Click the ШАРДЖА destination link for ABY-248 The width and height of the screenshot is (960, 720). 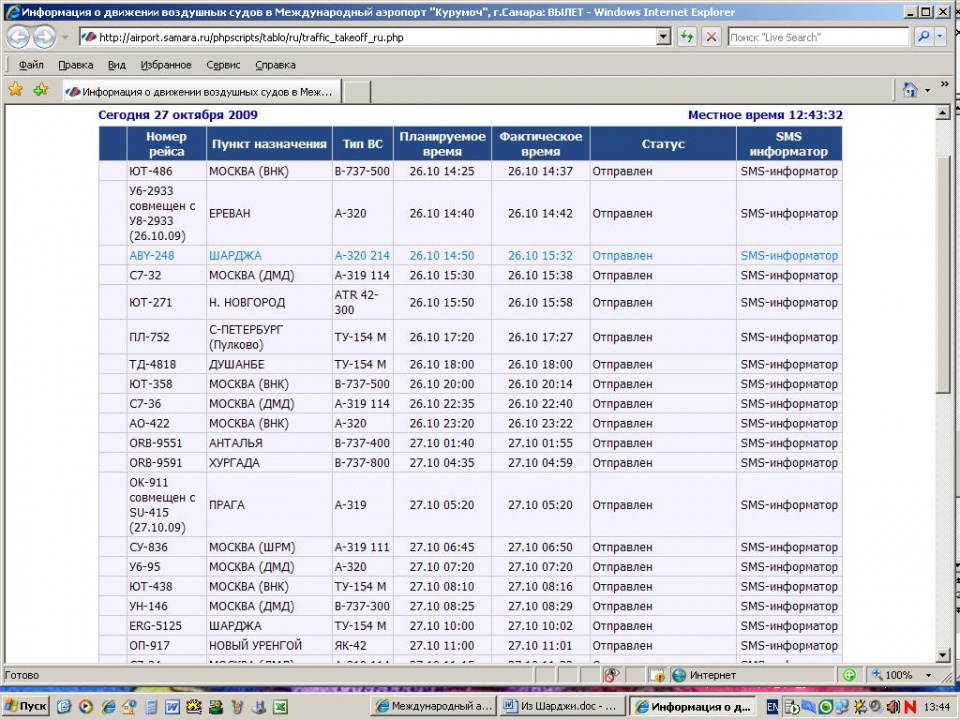point(235,256)
